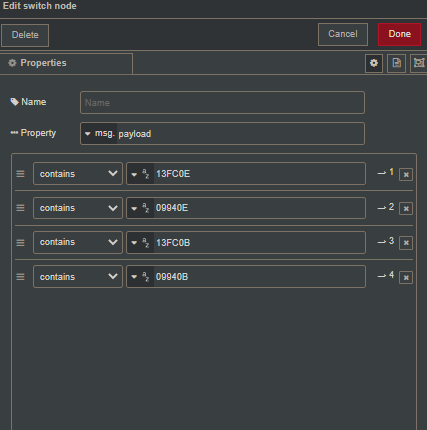Click output arrow 4 label
Viewport: 427px width, 430px height.
386,275
